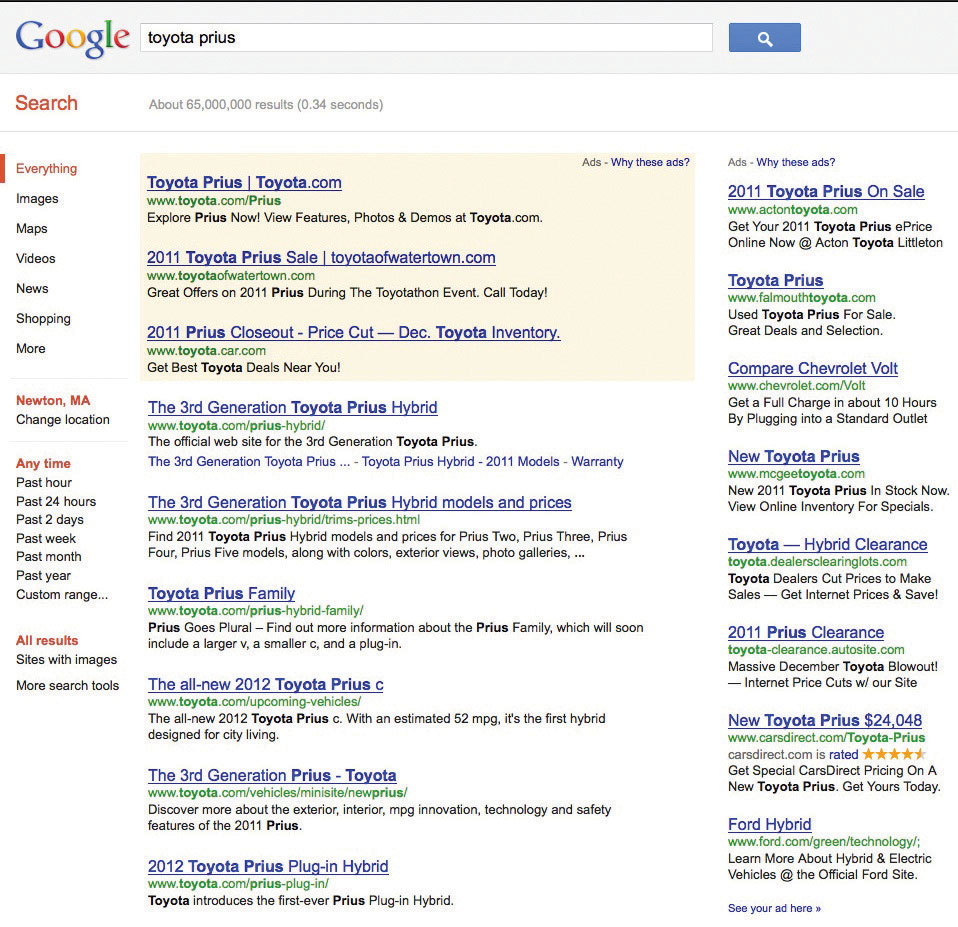Switch to Videos results

[x=35, y=258]
